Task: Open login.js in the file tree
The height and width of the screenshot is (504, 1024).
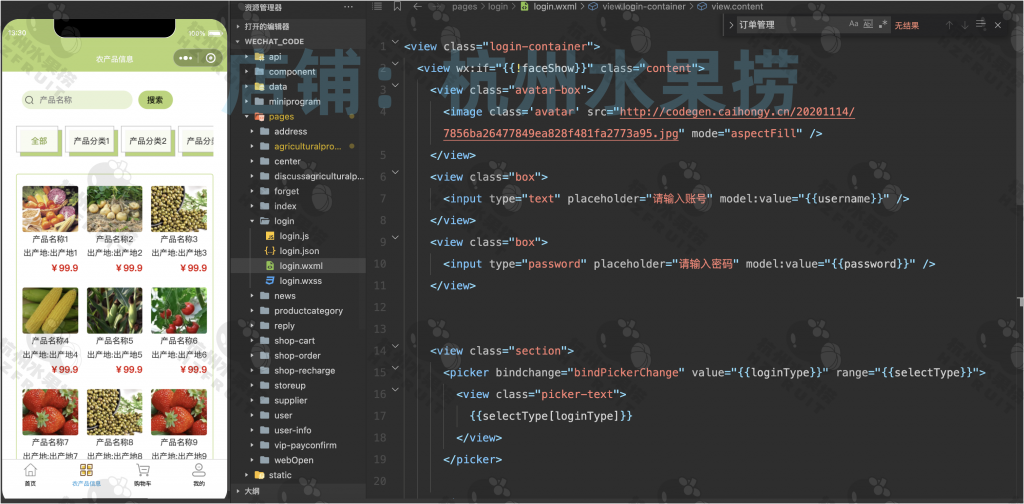Action: point(294,236)
